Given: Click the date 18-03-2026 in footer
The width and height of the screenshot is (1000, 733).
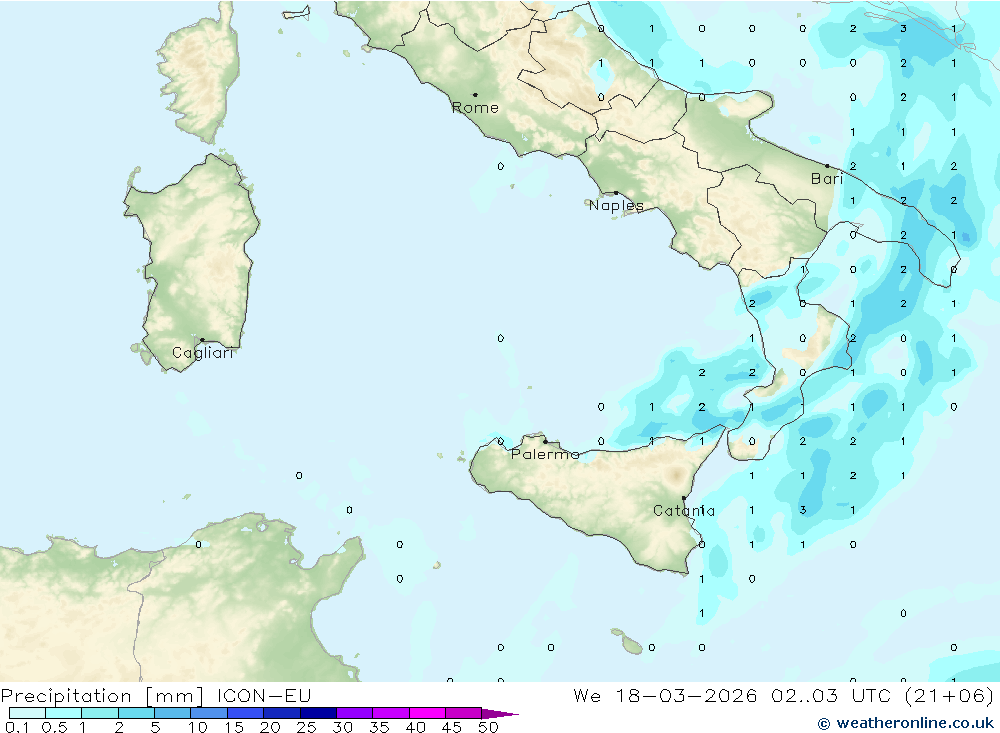Looking at the screenshot, I should click(686, 696).
